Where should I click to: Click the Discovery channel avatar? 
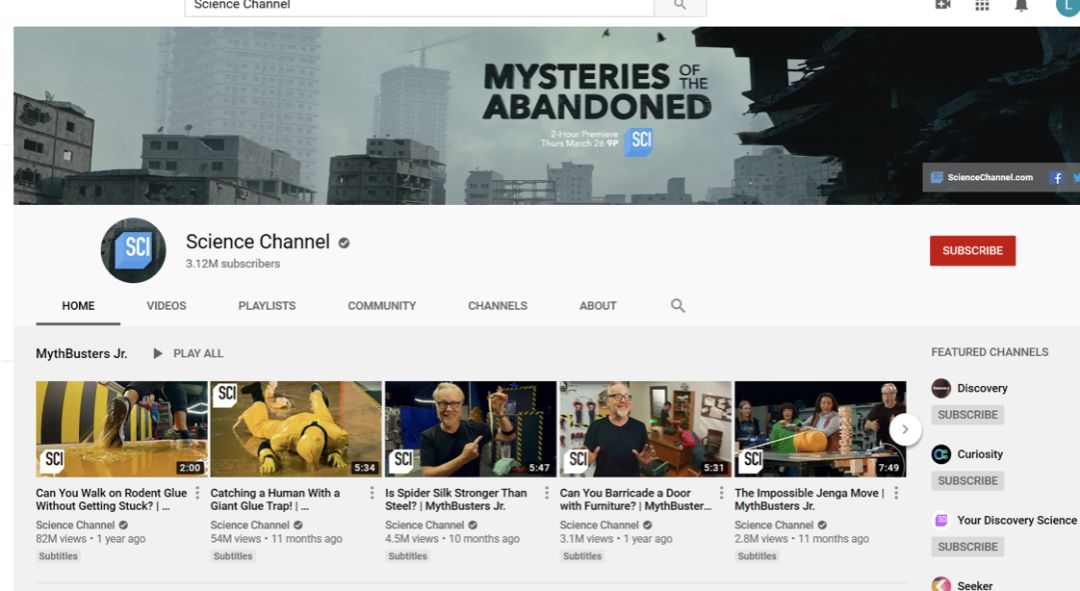point(941,388)
